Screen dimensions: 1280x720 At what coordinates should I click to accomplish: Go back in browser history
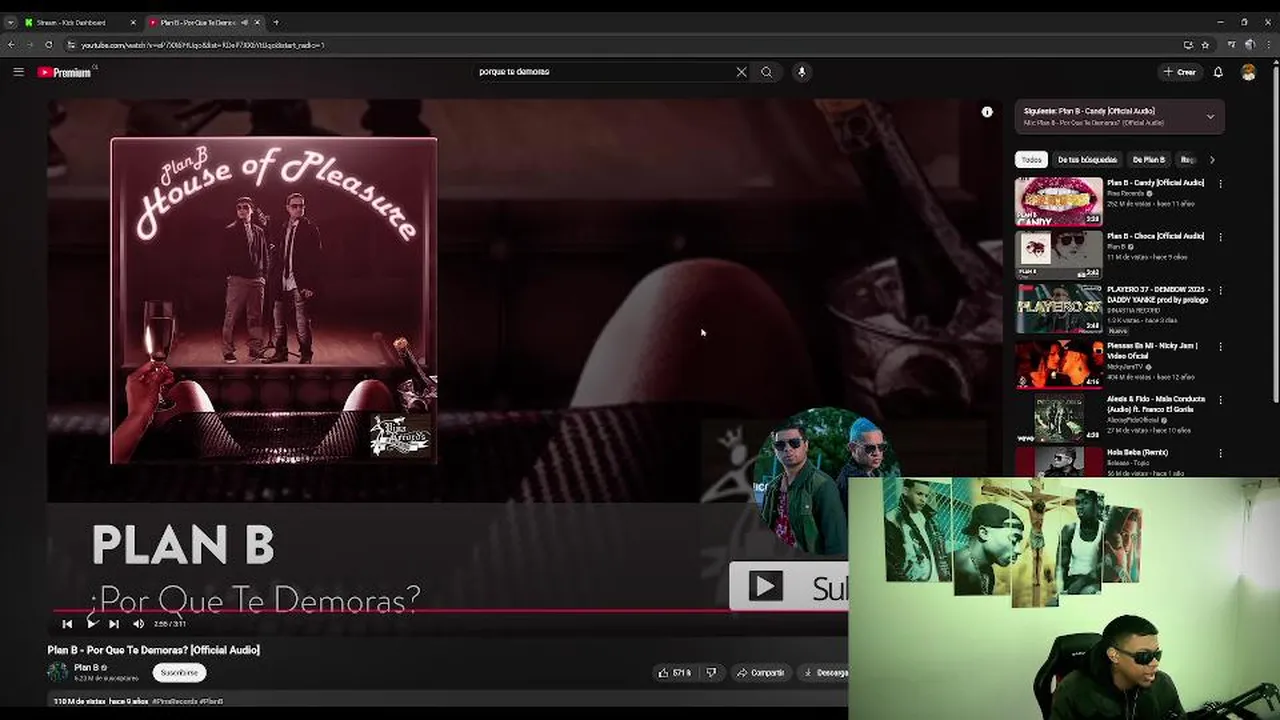[11, 45]
